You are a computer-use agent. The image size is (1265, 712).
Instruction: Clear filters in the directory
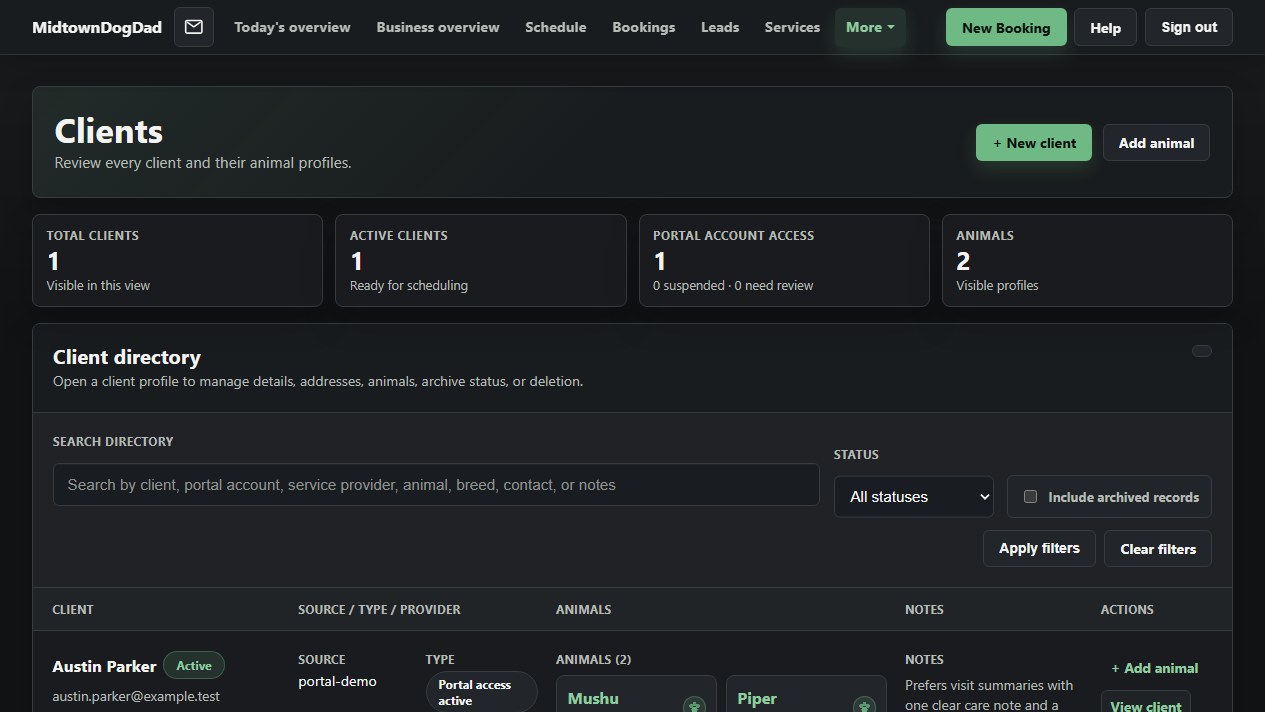point(1158,548)
